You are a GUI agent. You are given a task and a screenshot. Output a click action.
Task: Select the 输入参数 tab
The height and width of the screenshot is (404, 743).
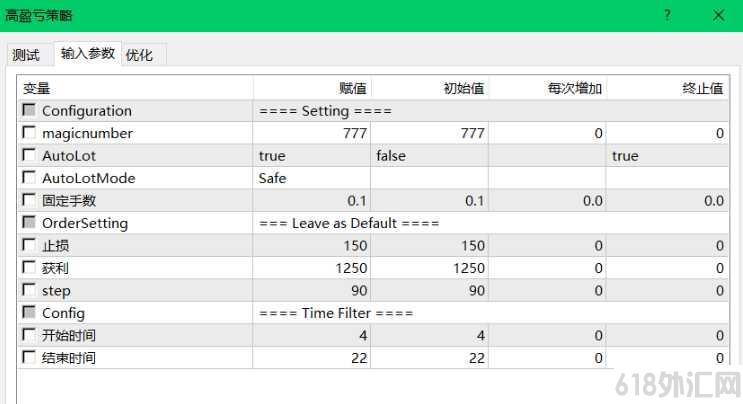tap(88, 53)
